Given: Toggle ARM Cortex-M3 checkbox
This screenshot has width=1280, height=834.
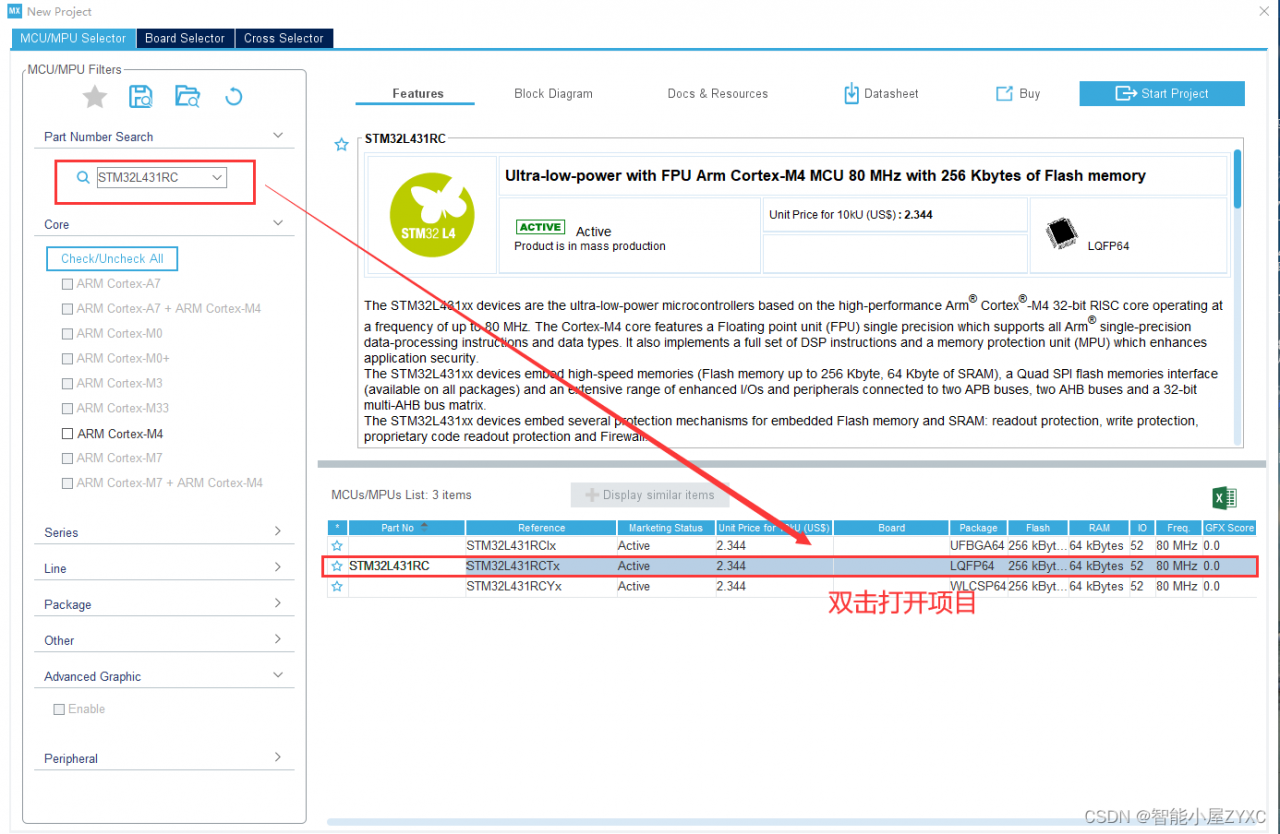Looking at the screenshot, I should click(67, 384).
